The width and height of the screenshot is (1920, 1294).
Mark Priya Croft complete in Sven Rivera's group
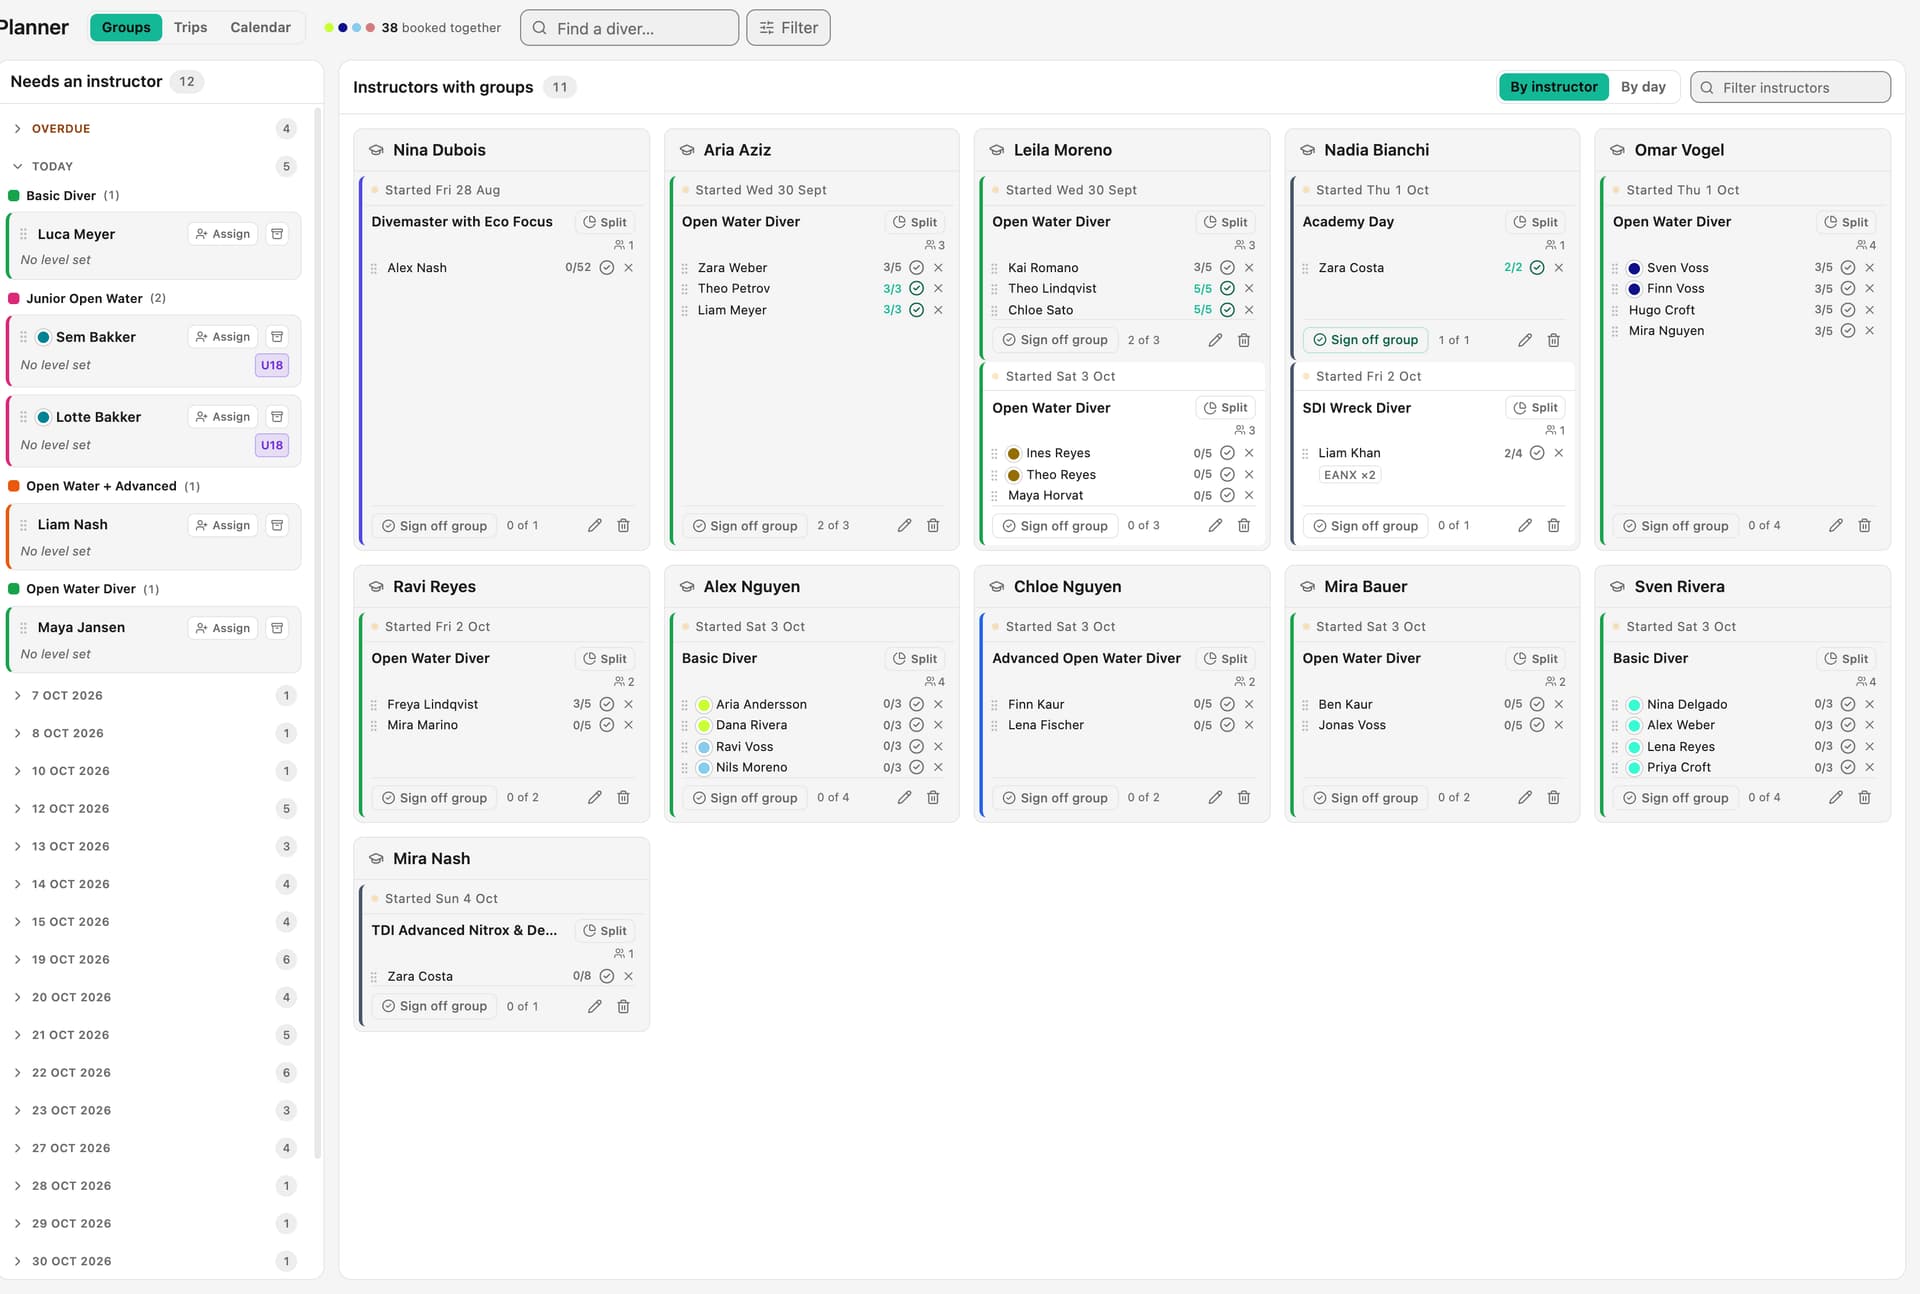pos(1849,768)
